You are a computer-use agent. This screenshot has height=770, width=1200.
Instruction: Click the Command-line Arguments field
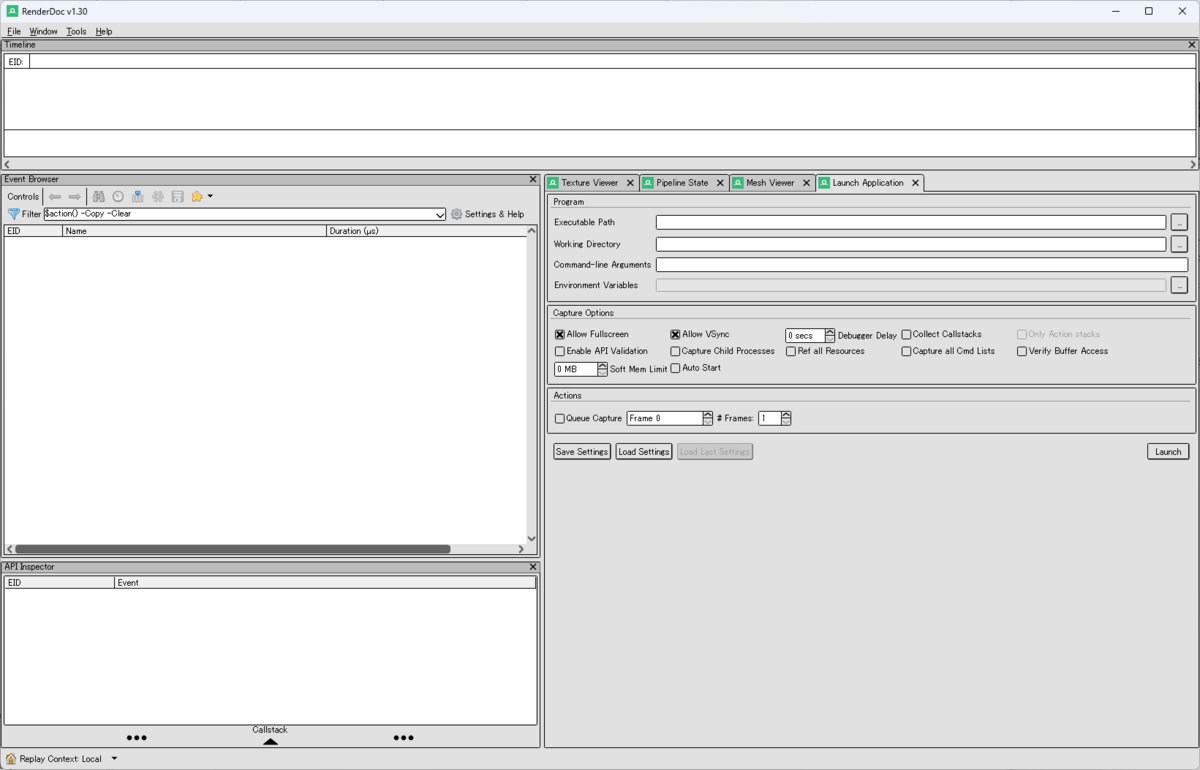[x=922, y=265]
